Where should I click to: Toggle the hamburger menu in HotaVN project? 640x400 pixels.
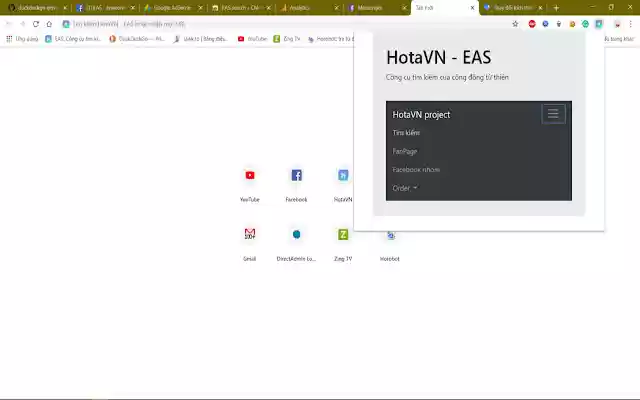pos(553,113)
